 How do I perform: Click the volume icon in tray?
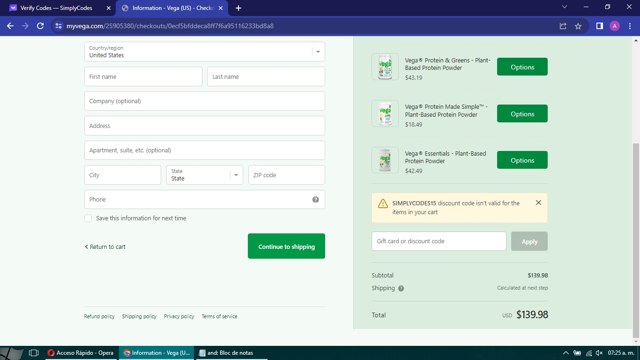[599, 353]
